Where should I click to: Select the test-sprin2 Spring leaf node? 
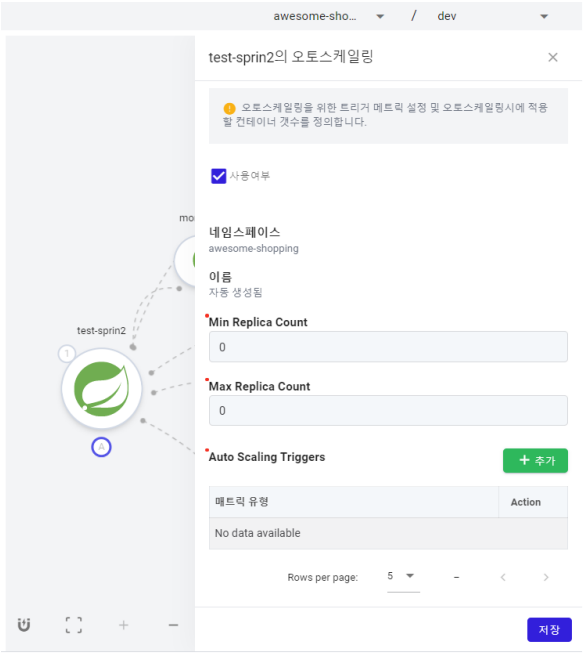[x=102, y=389]
